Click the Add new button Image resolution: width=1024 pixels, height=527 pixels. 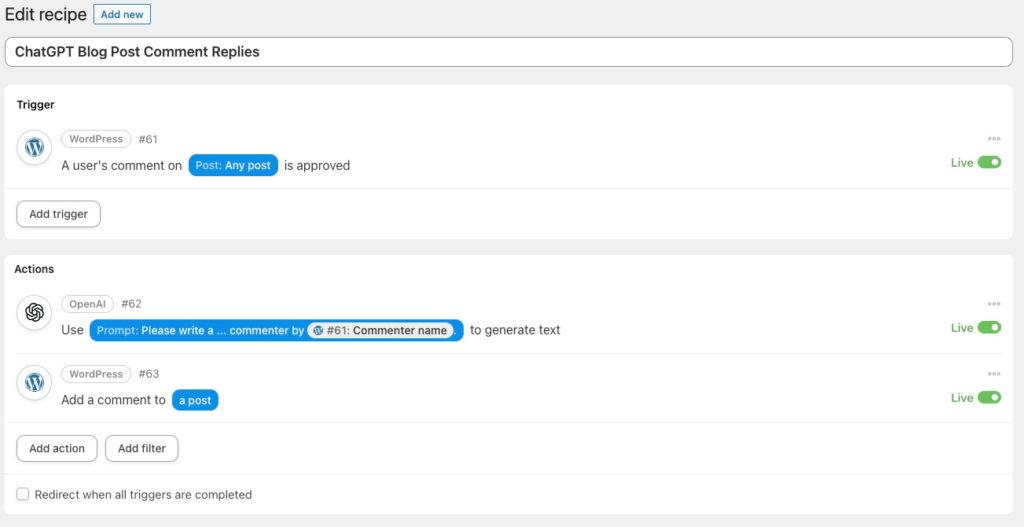click(x=122, y=15)
